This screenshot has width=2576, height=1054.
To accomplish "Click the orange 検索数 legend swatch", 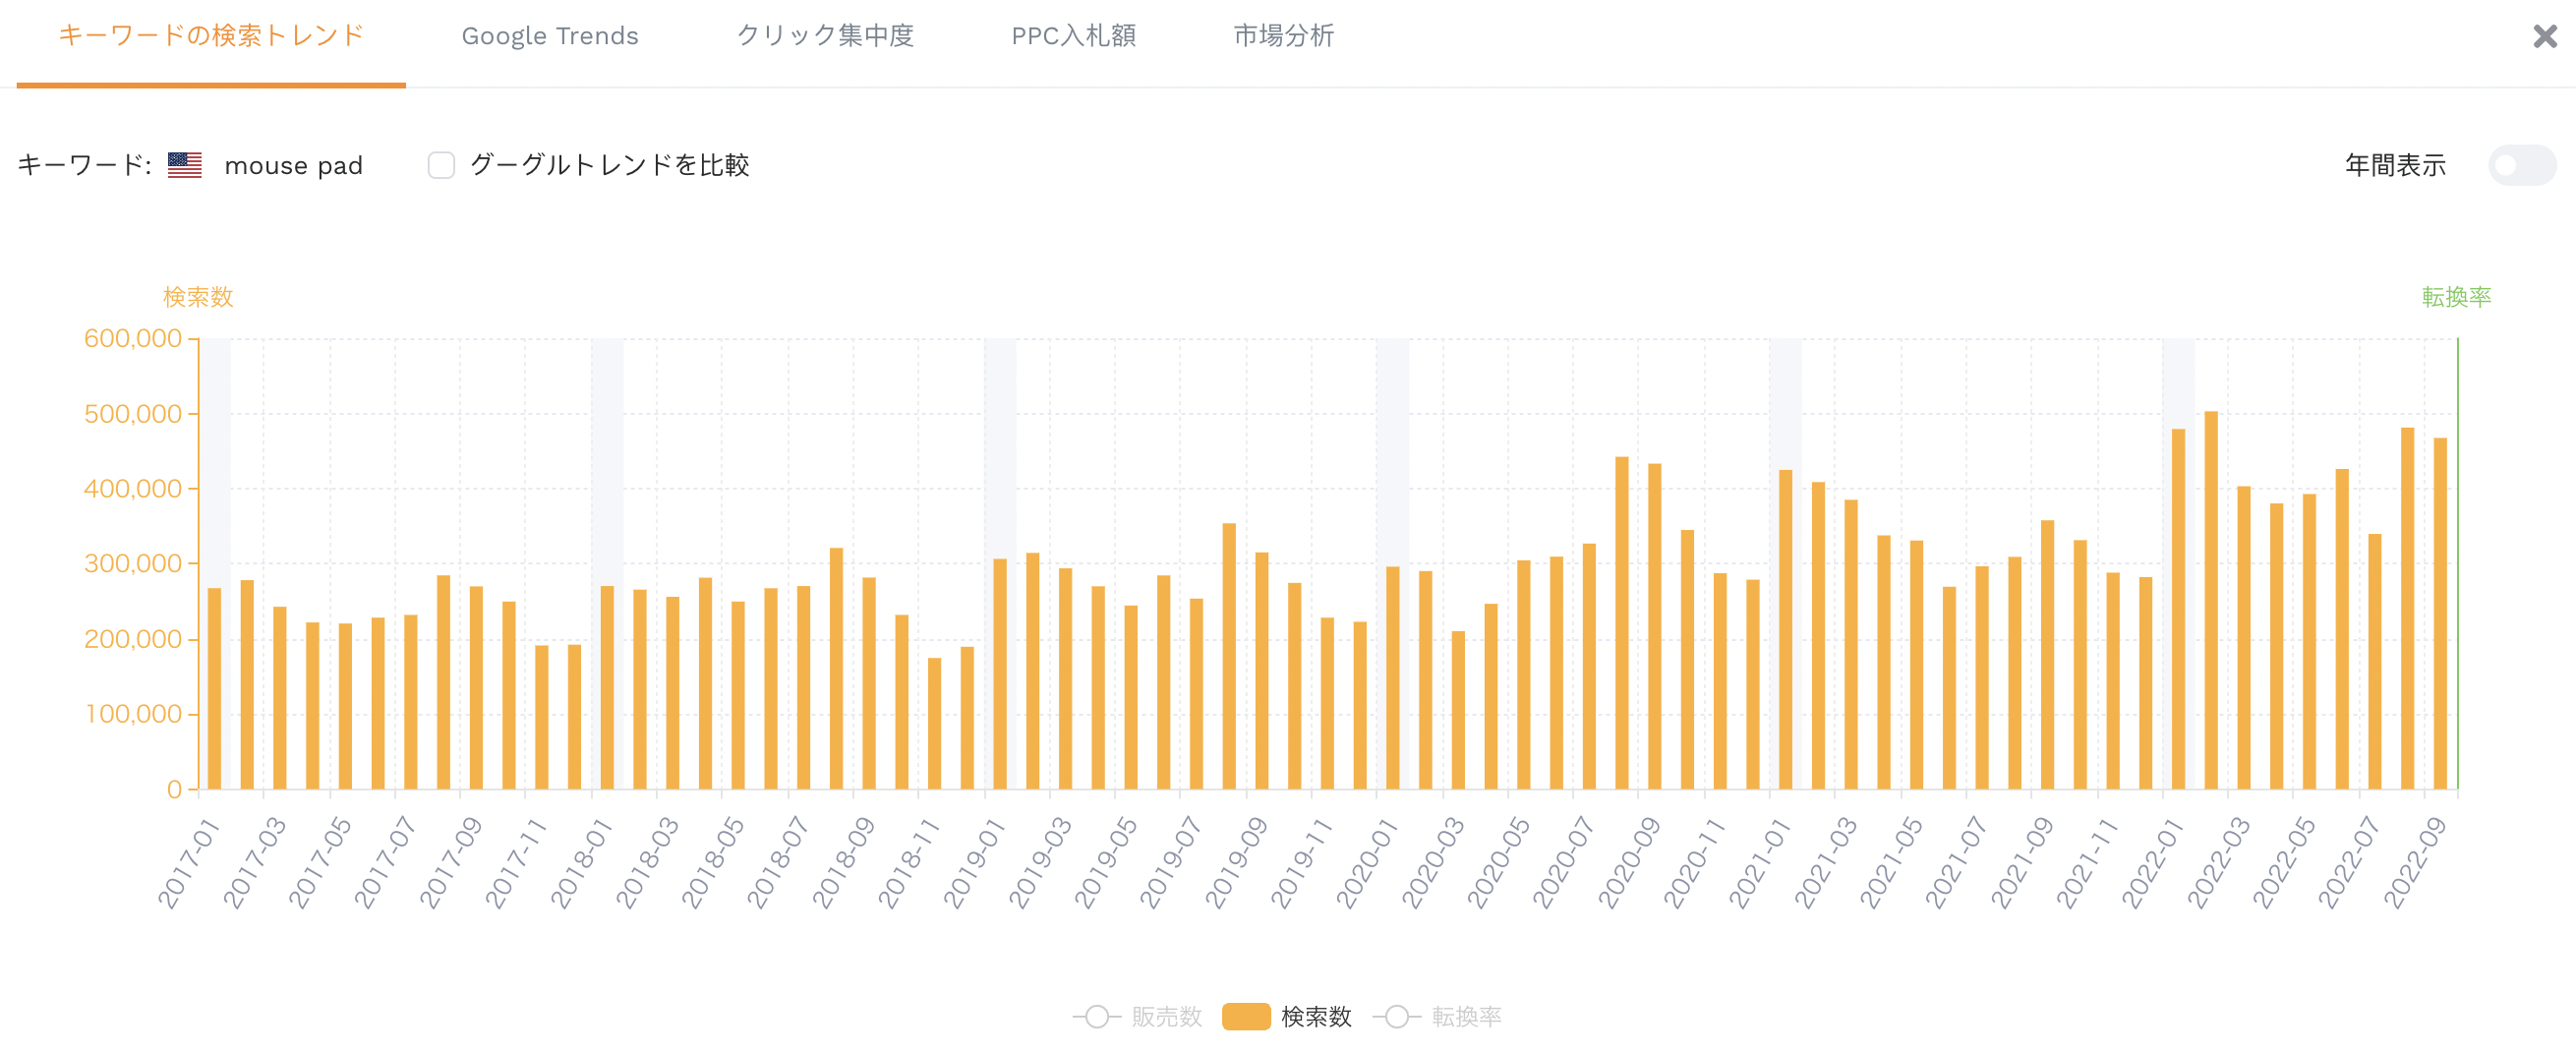I will [1246, 1016].
